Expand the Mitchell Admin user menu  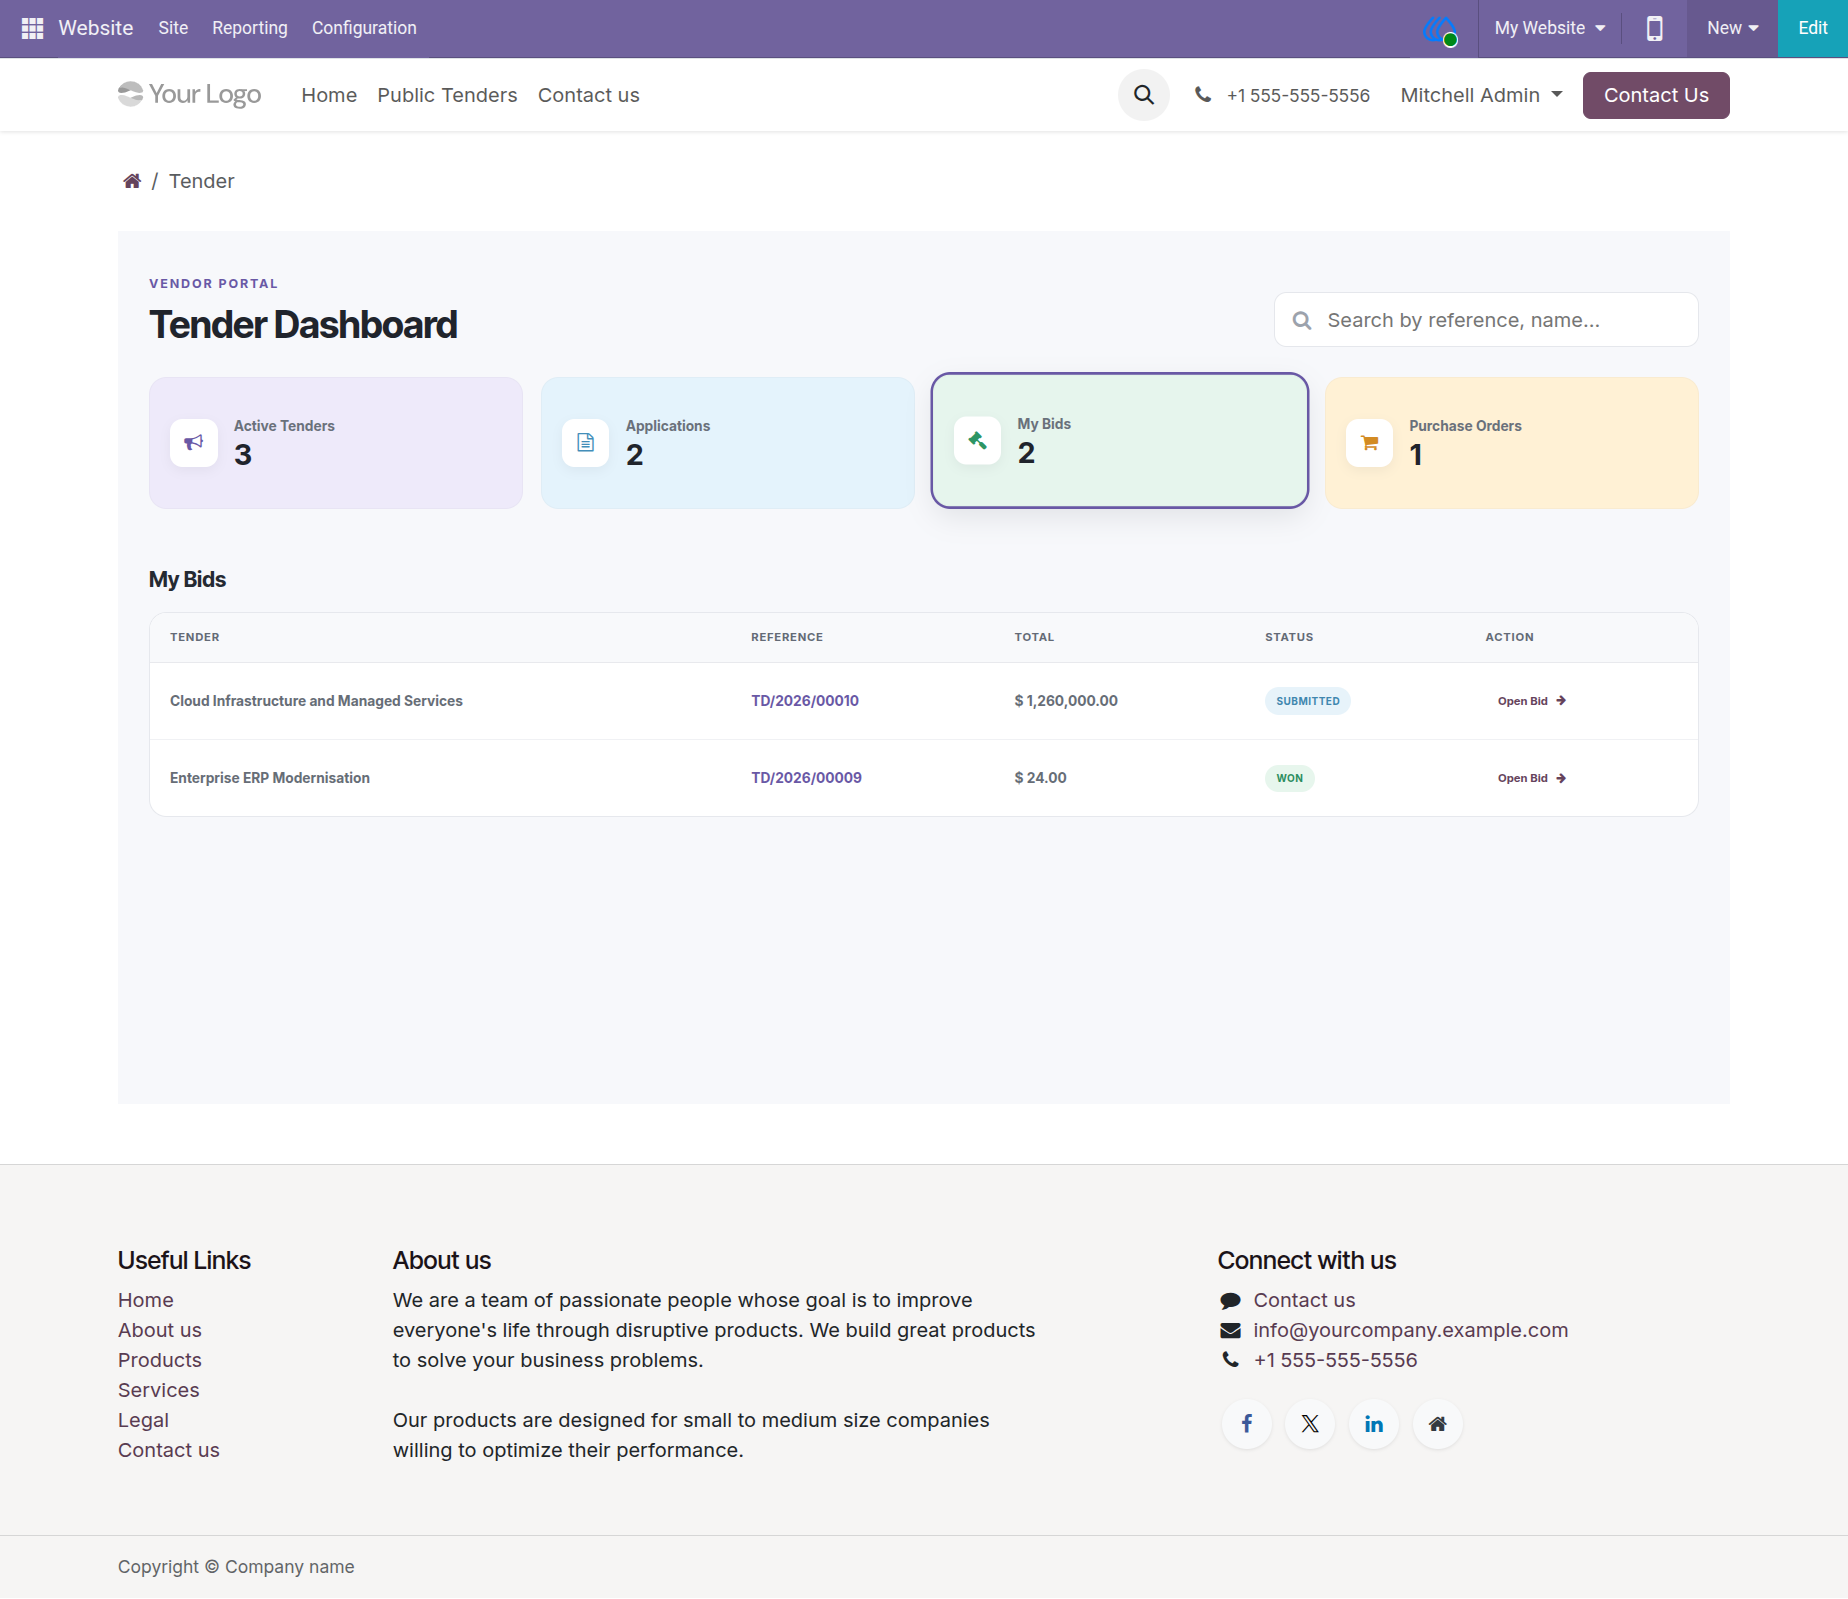1481,95
